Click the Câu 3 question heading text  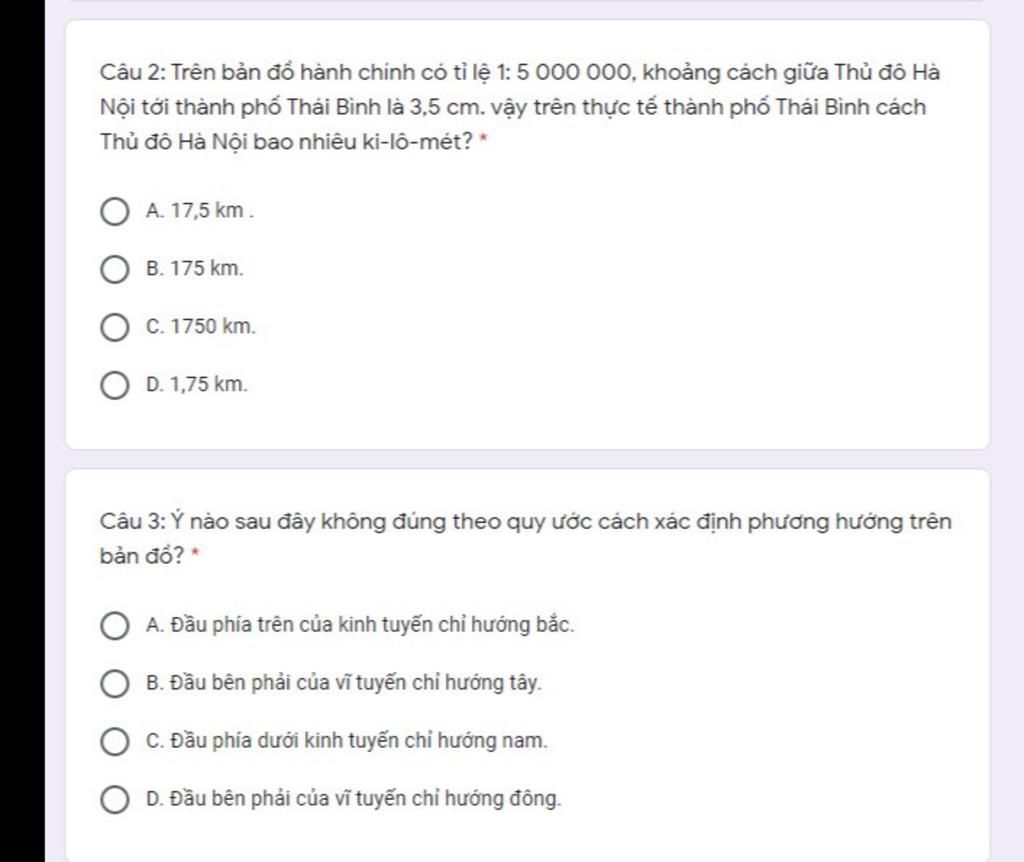[x=526, y=538]
